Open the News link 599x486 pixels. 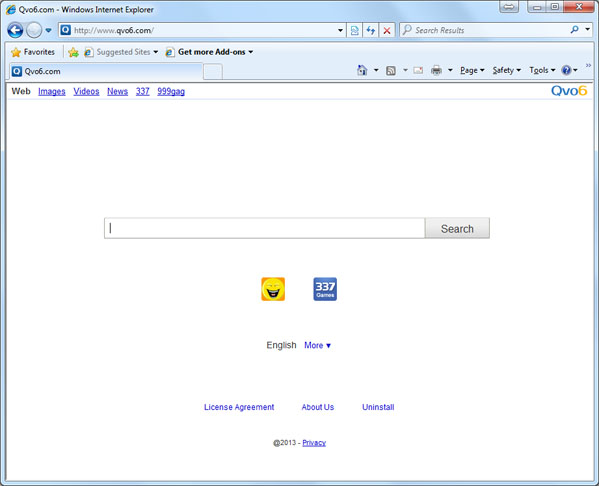tap(117, 92)
